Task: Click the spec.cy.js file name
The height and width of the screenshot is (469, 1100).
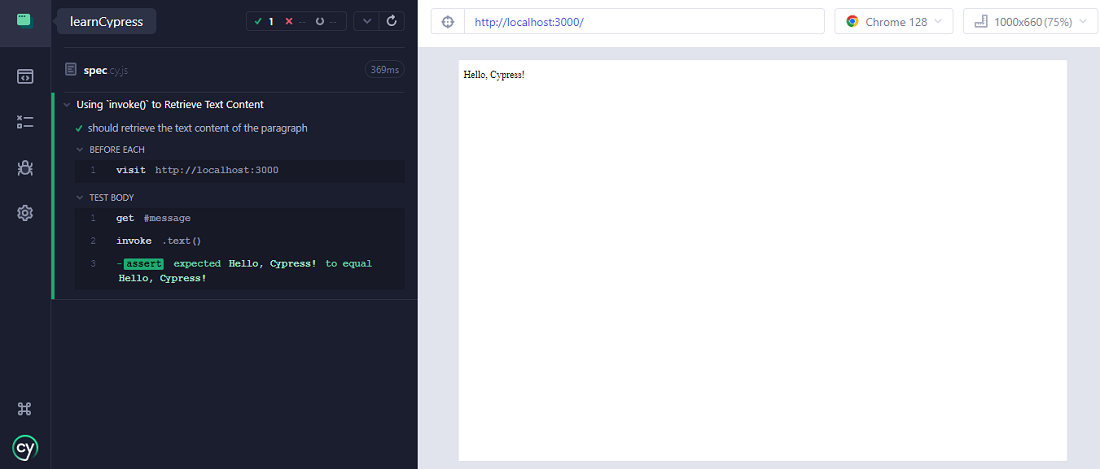Action: coord(106,70)
